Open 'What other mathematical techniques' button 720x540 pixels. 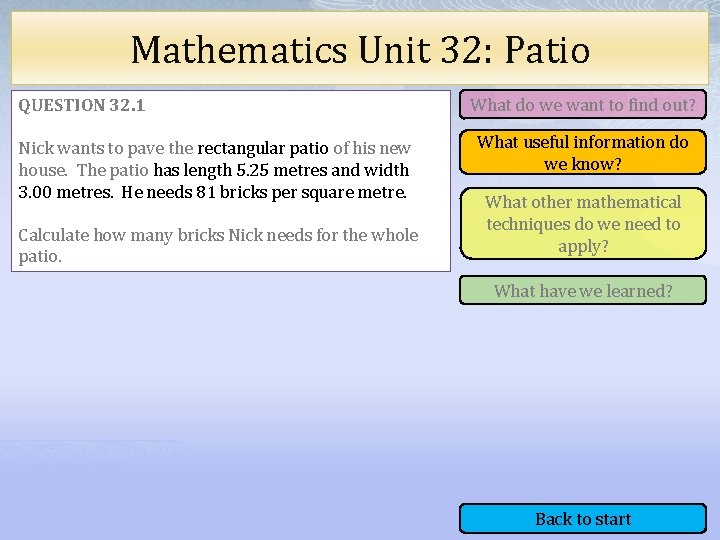tap(583, 224)
